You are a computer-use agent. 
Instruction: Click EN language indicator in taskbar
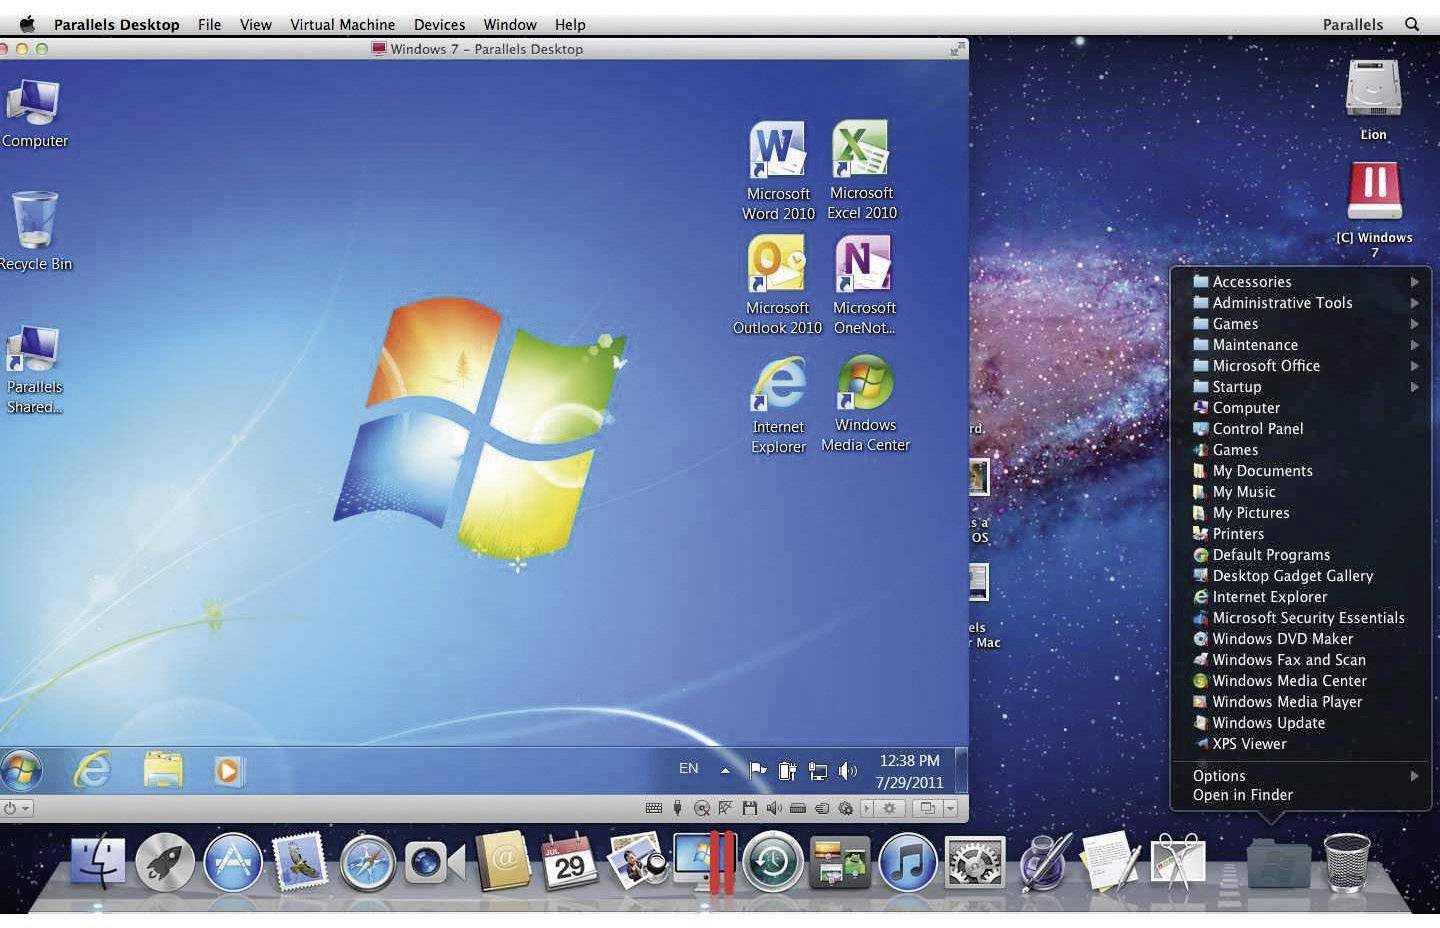point(688,769)
